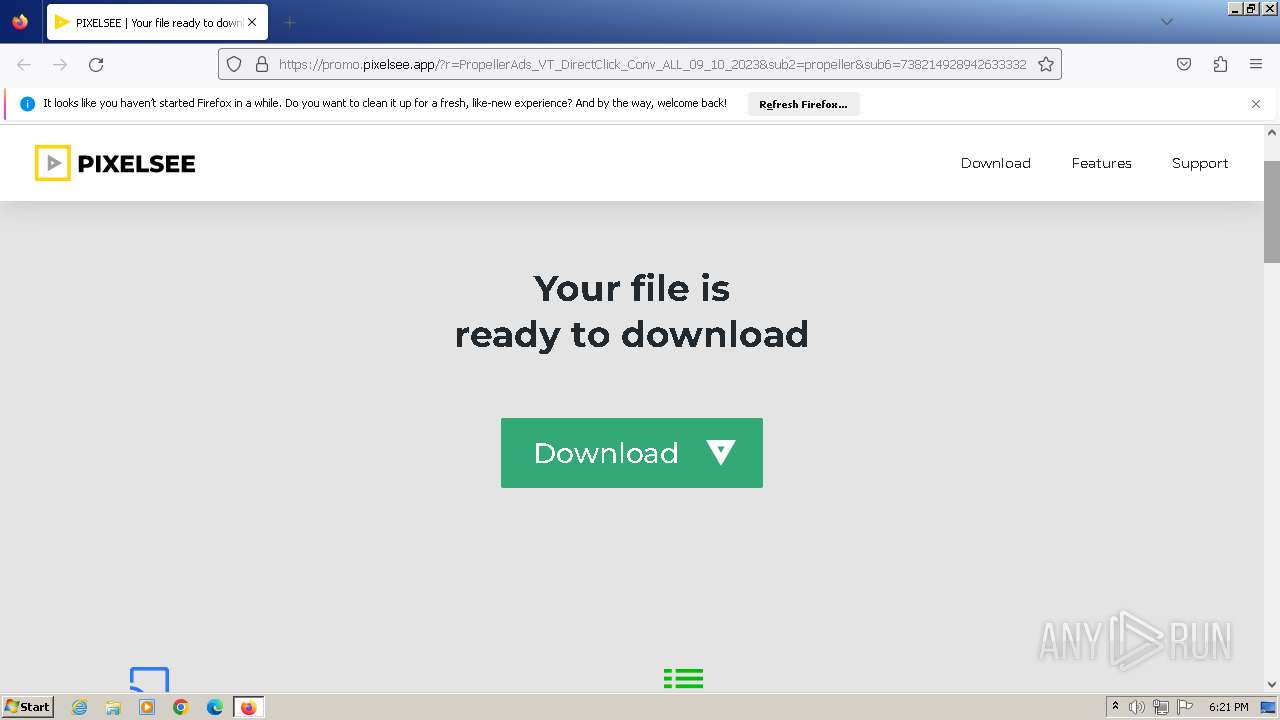
Task: Click the Refresh Firefox button
Action: tap(803, 104)
